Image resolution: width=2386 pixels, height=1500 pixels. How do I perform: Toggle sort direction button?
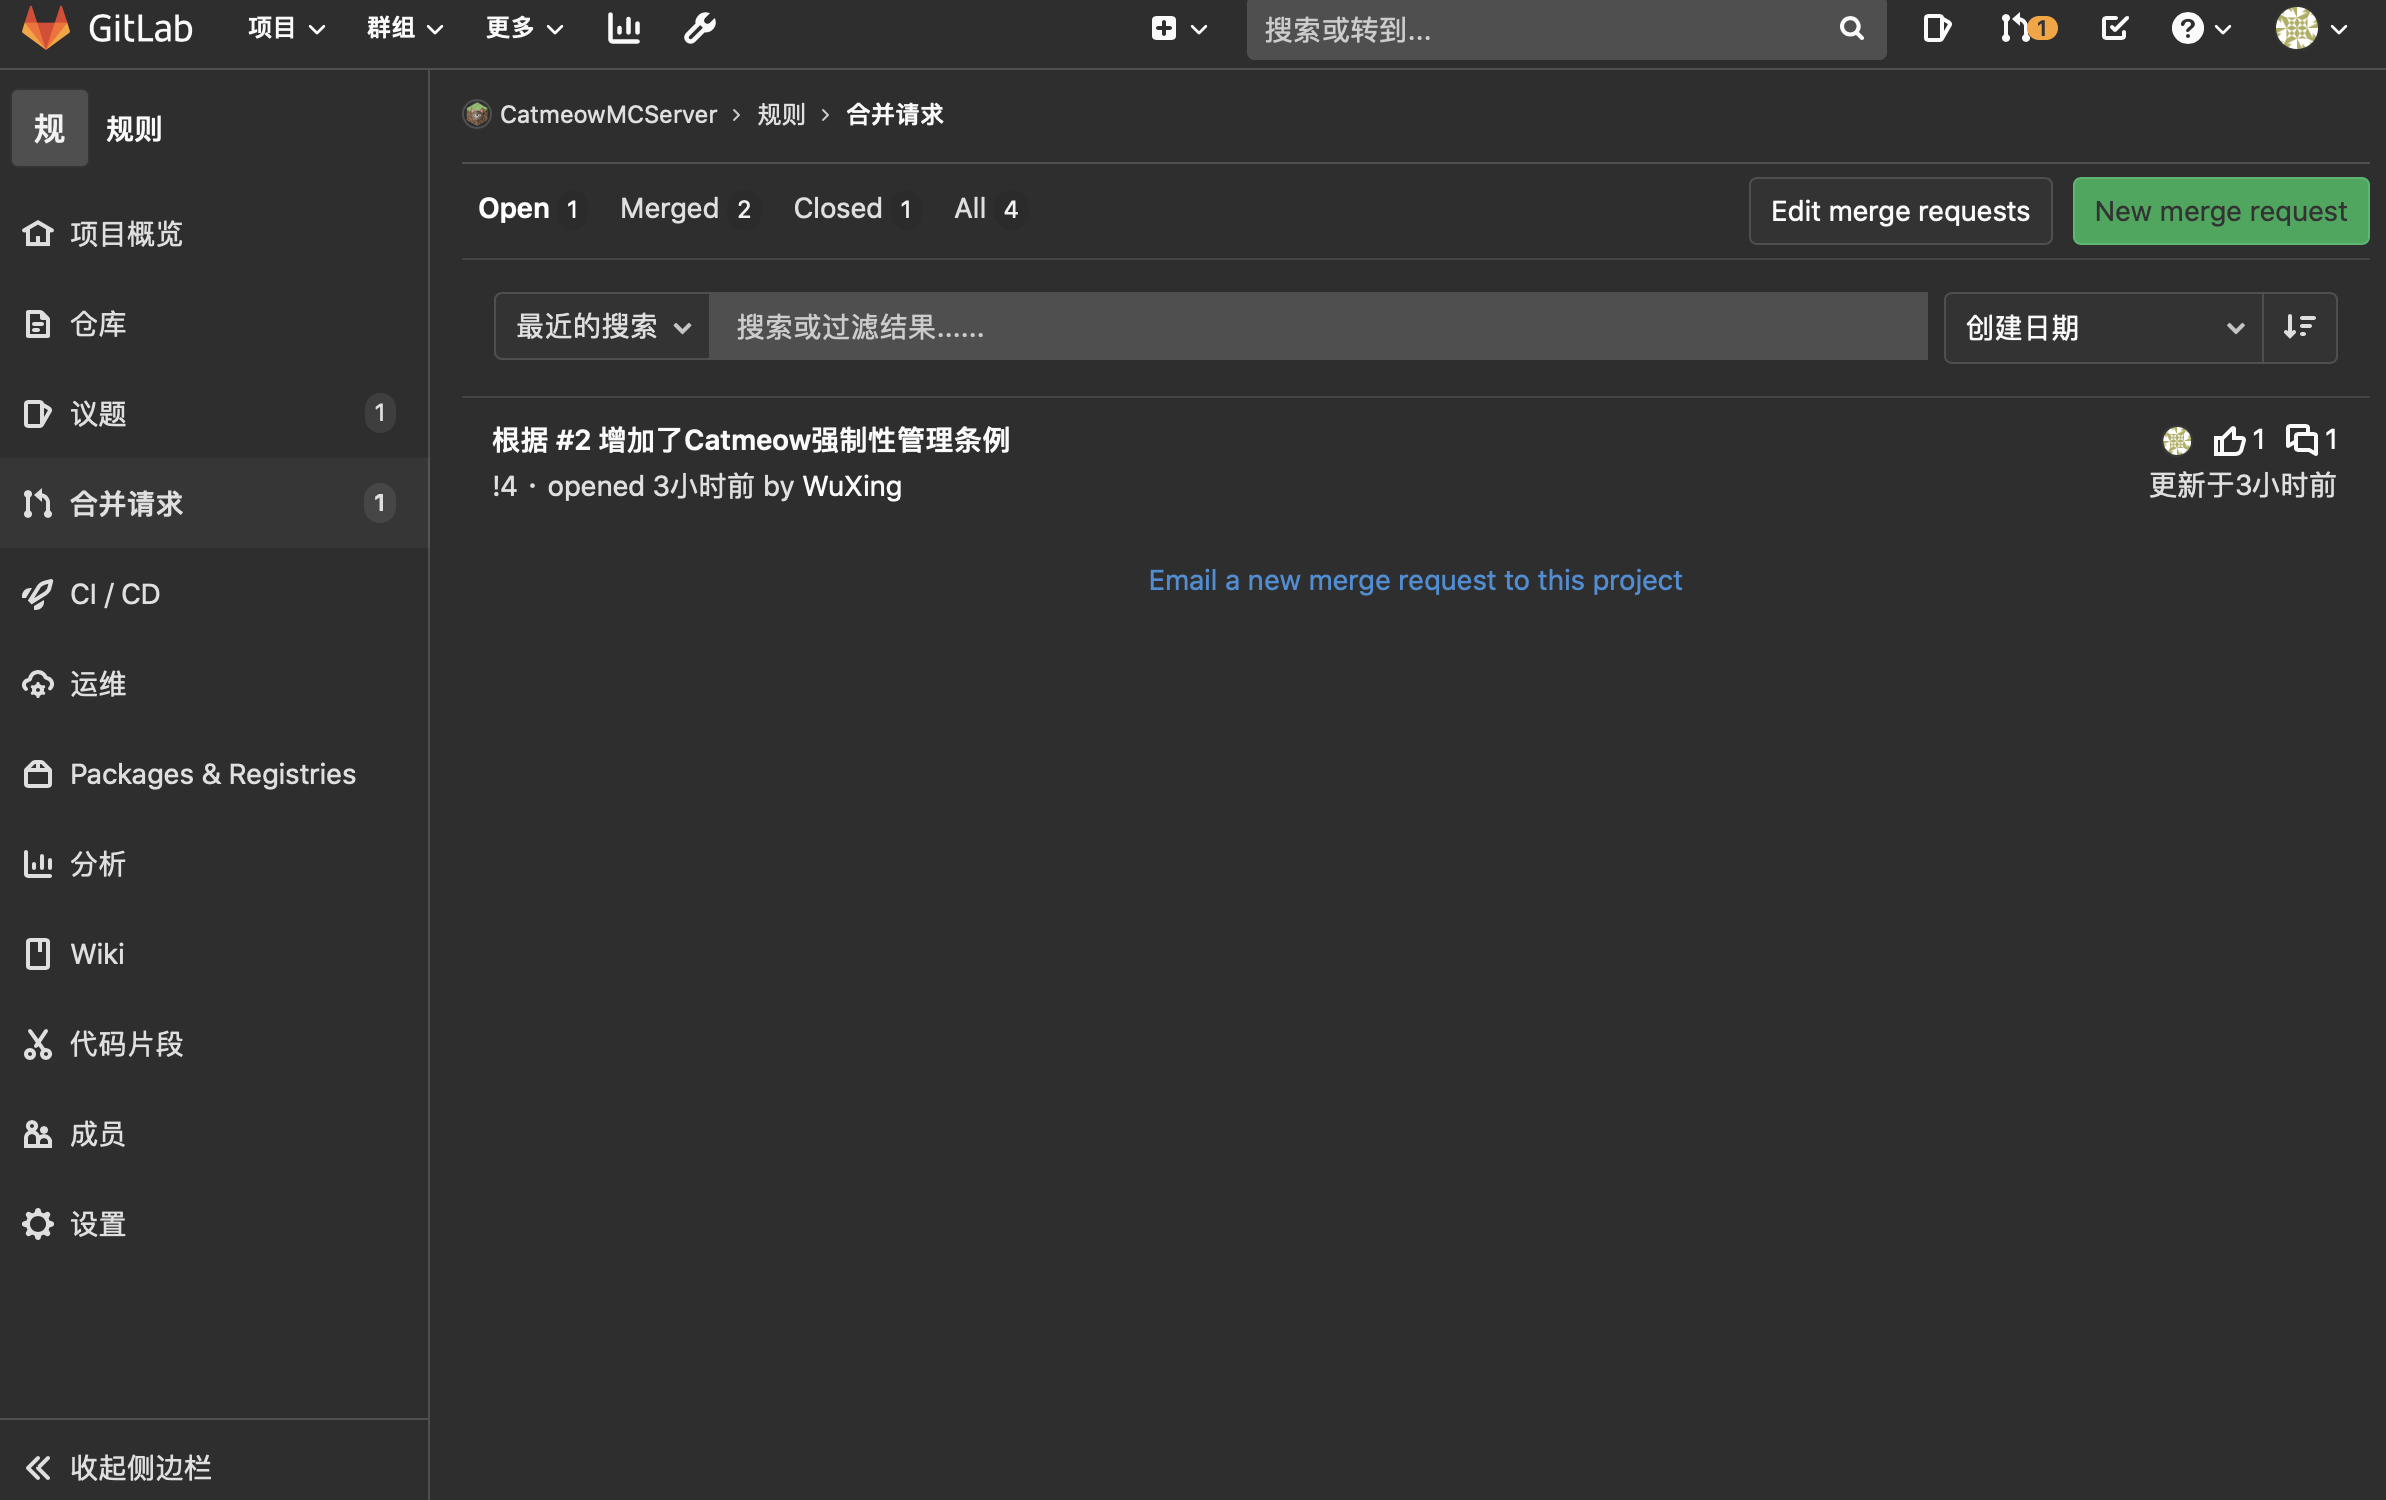[x=2299, y=327]
